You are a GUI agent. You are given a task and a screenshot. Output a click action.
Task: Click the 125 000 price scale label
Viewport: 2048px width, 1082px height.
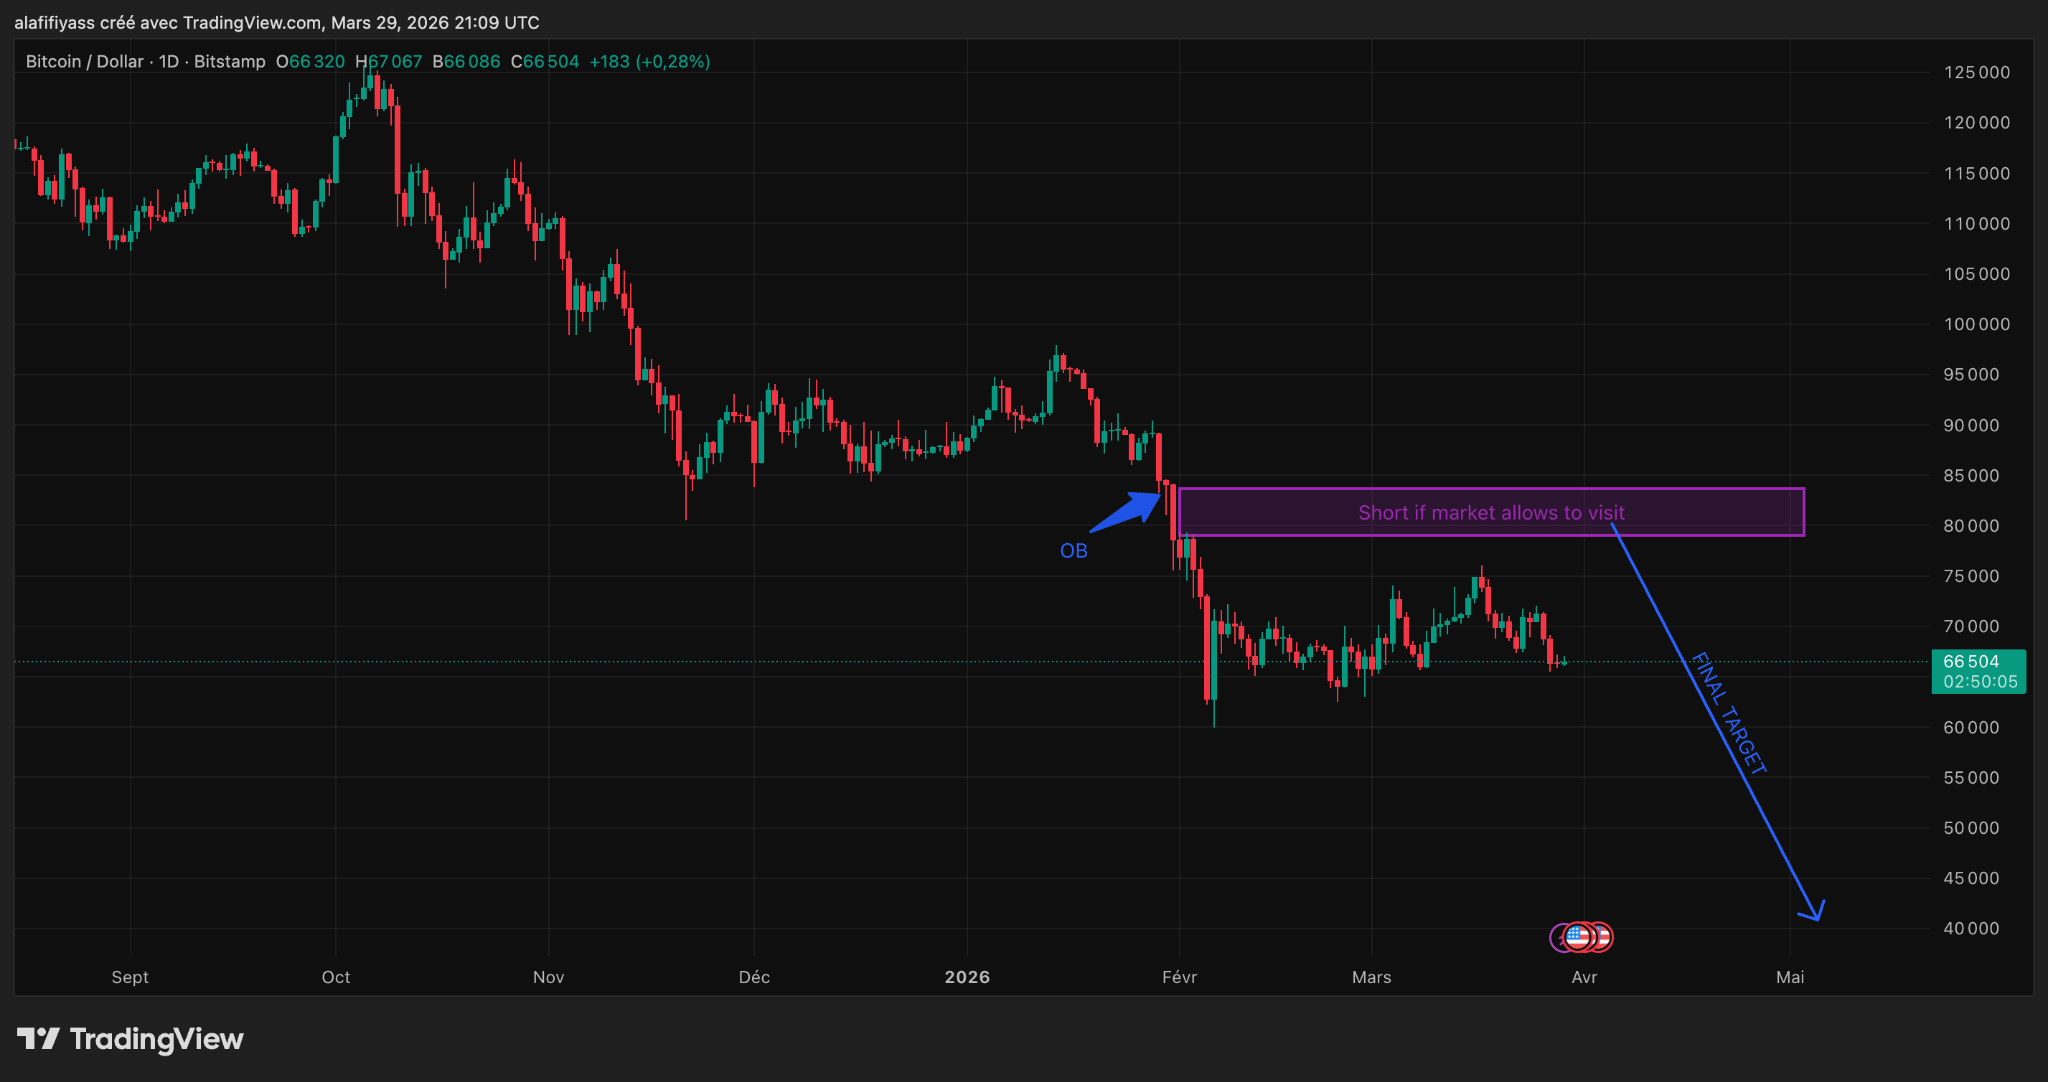pos(1976,72)
